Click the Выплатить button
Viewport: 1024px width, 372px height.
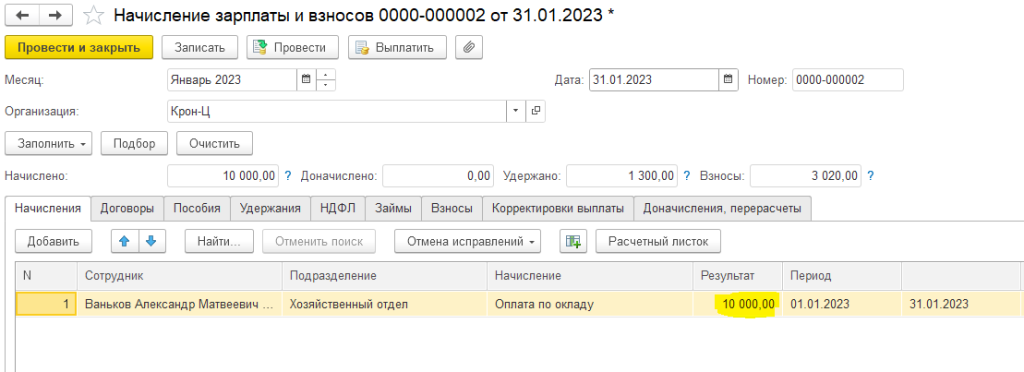(397, 48)
